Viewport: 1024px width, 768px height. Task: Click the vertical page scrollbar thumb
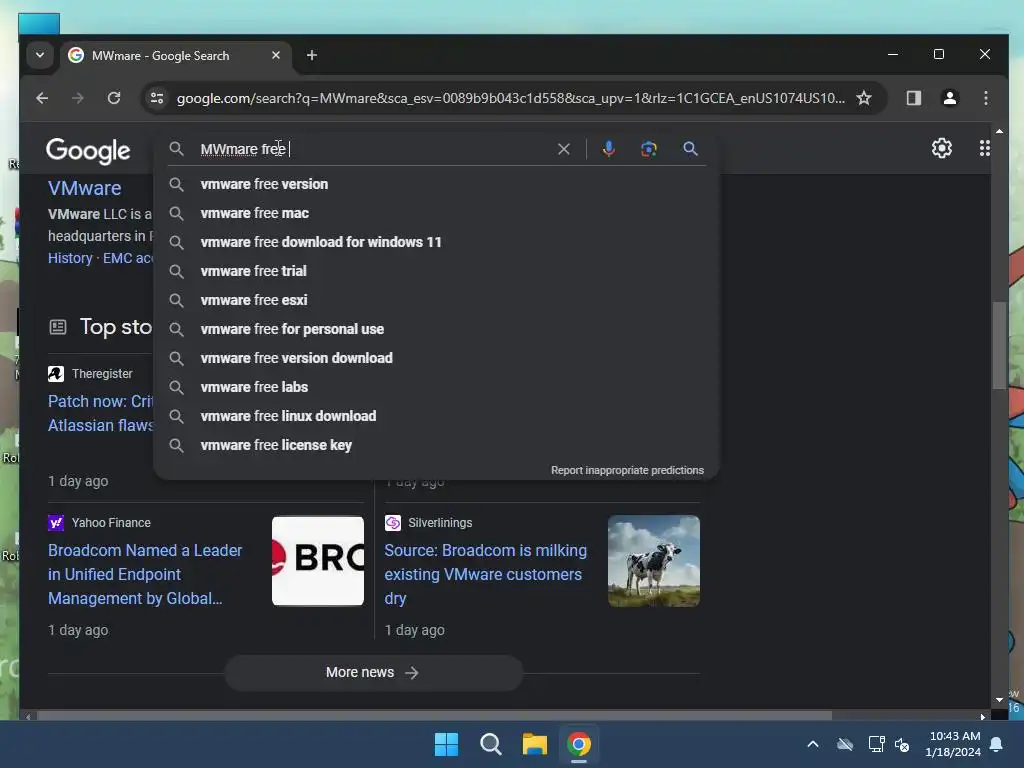[x=999, y=345]
